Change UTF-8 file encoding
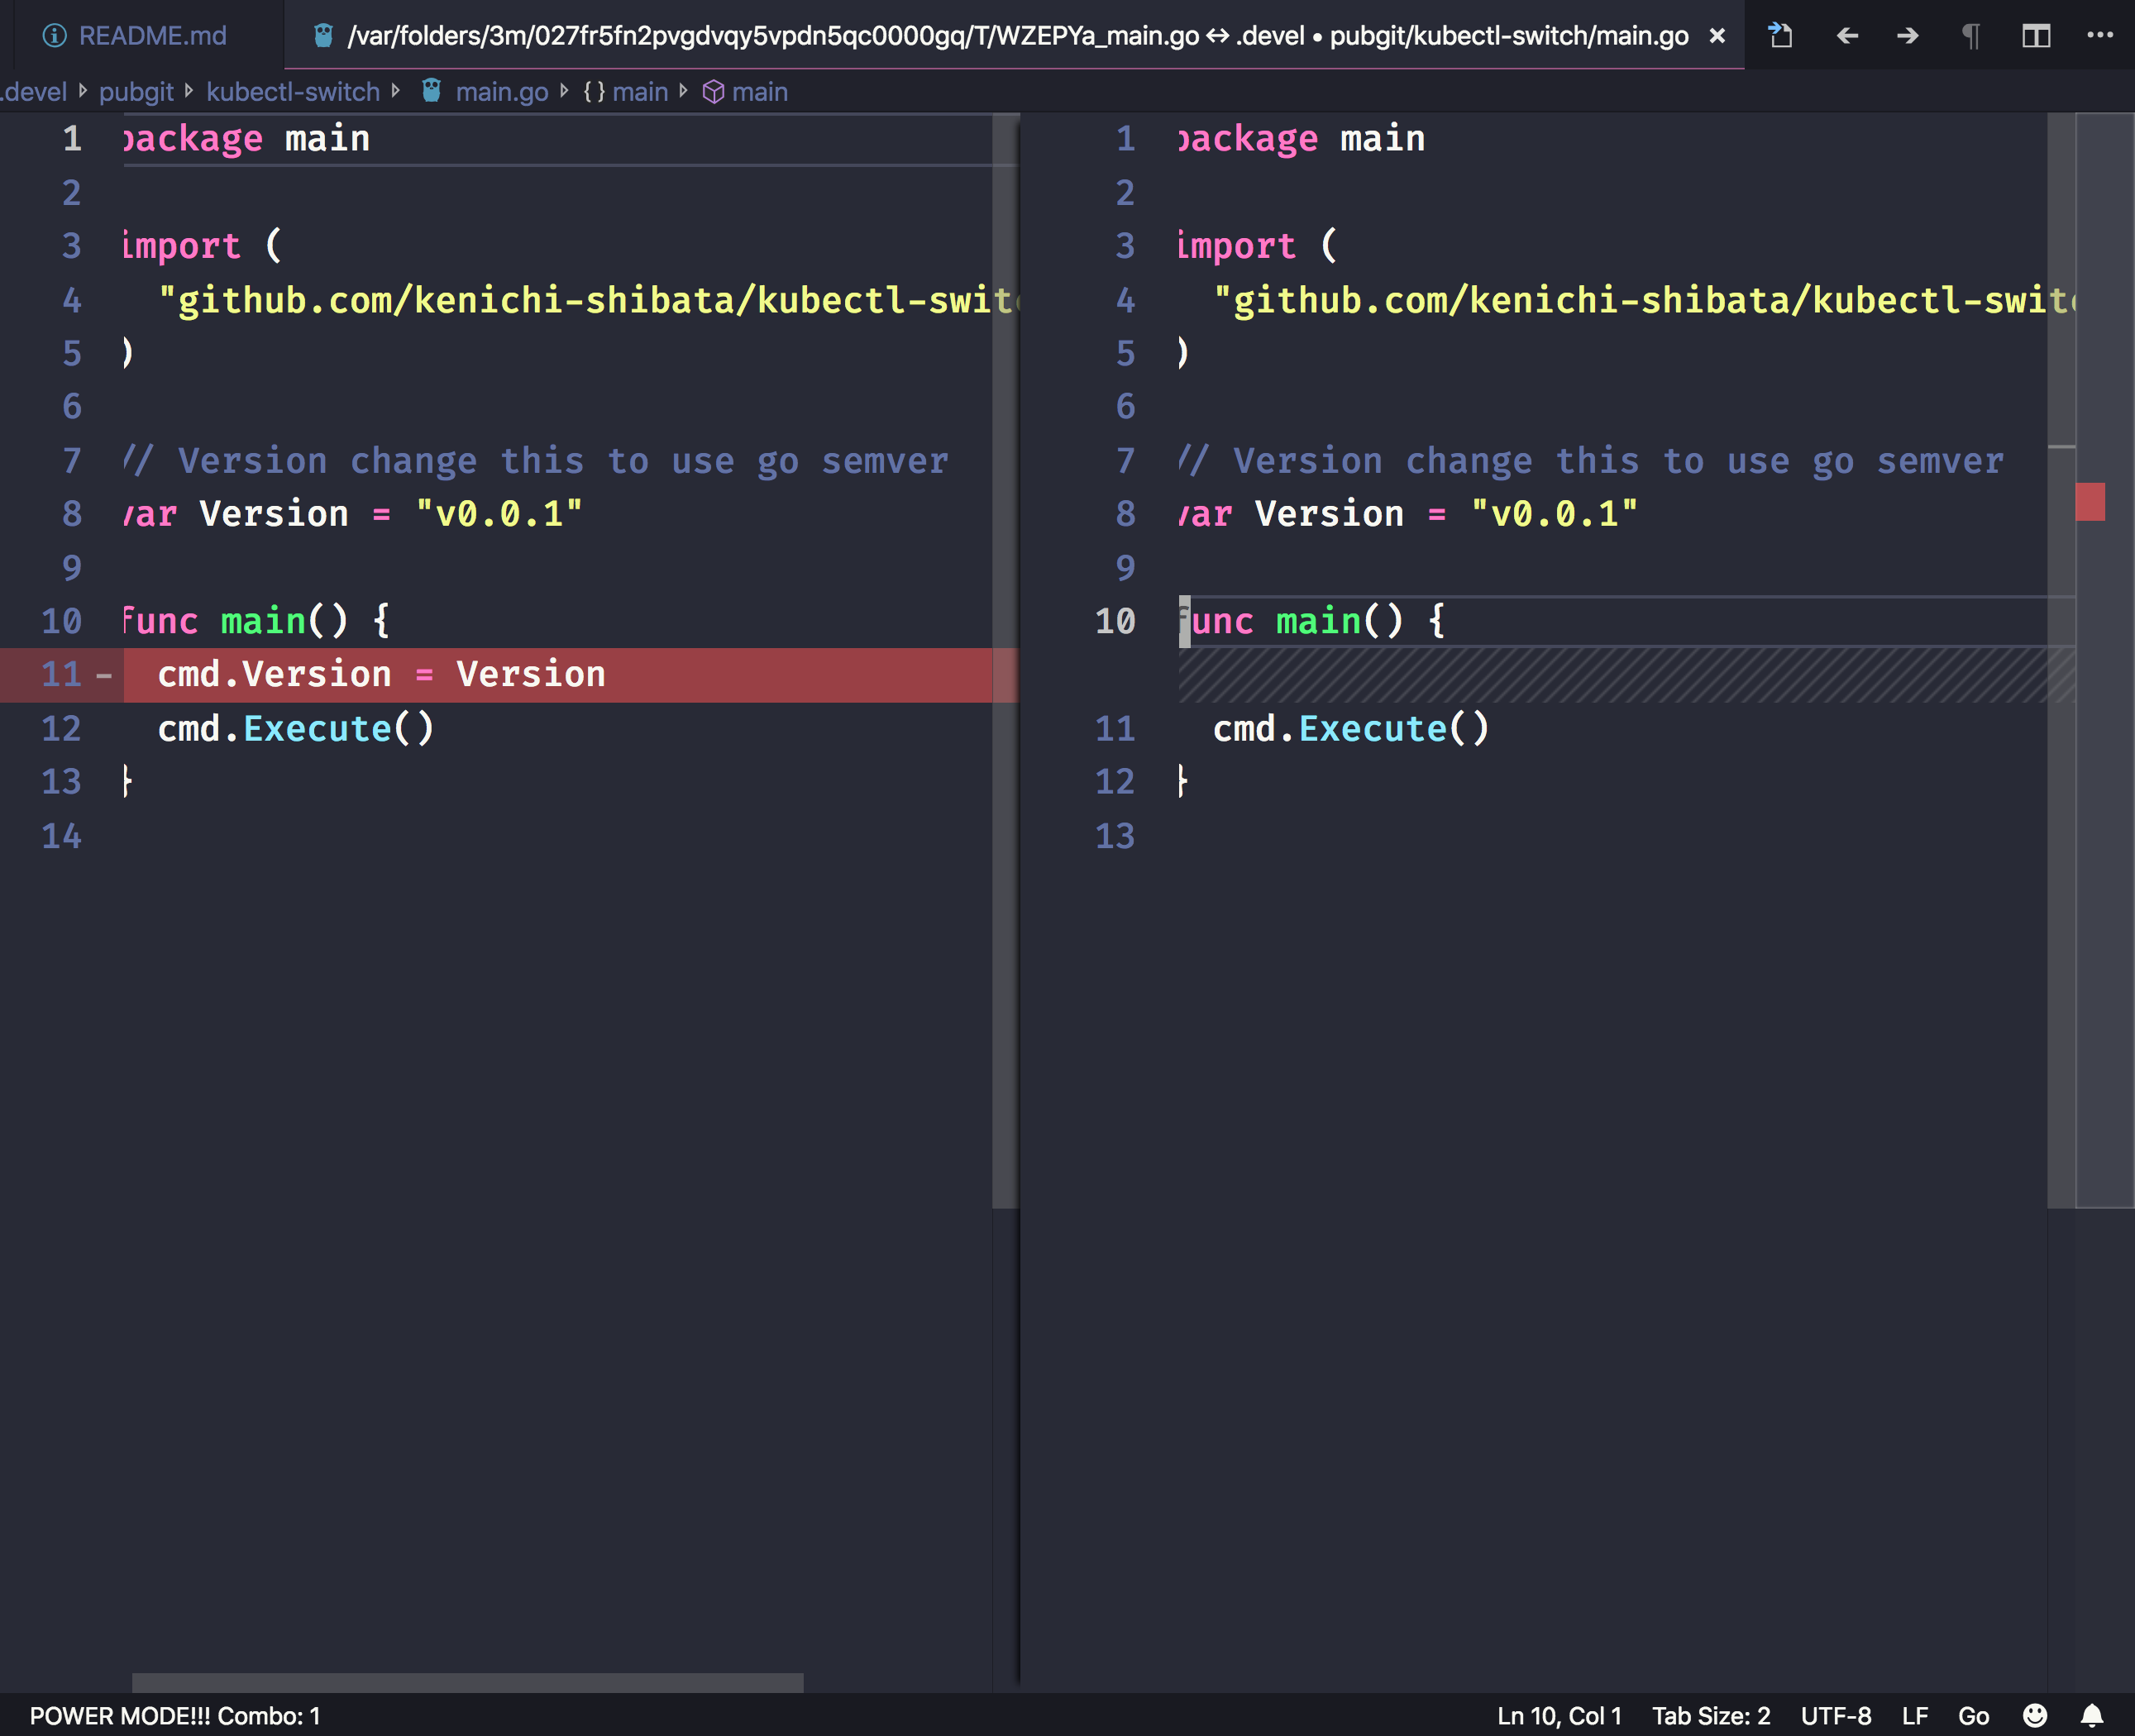This screenshot has width=2135, height=1736. click(x=1836, y=1716)
